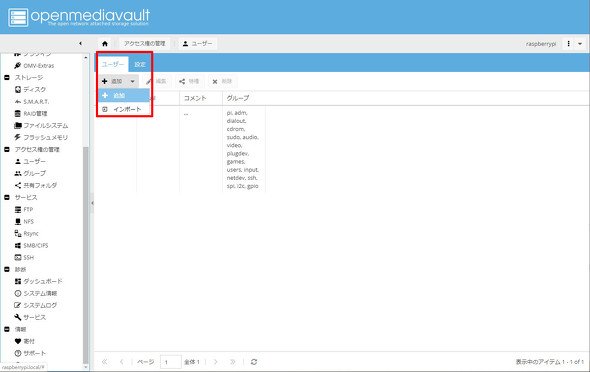590x372 pixels.
Task: Collapse the アクセス権の管理 tree section
Action: (x=7, y=149)
